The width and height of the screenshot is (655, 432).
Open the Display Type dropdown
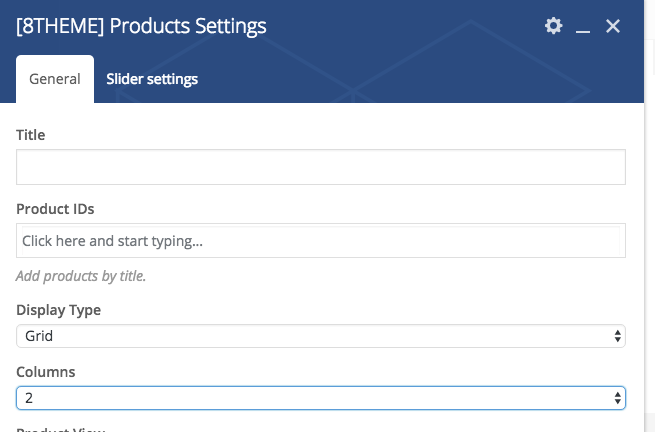point(320,337)
